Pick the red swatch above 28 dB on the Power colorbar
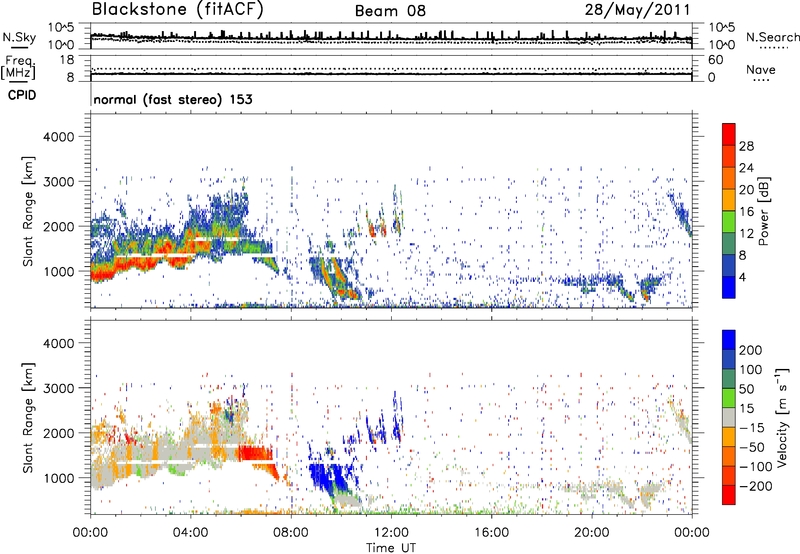The image size is (800, 554). click(729, 134)
